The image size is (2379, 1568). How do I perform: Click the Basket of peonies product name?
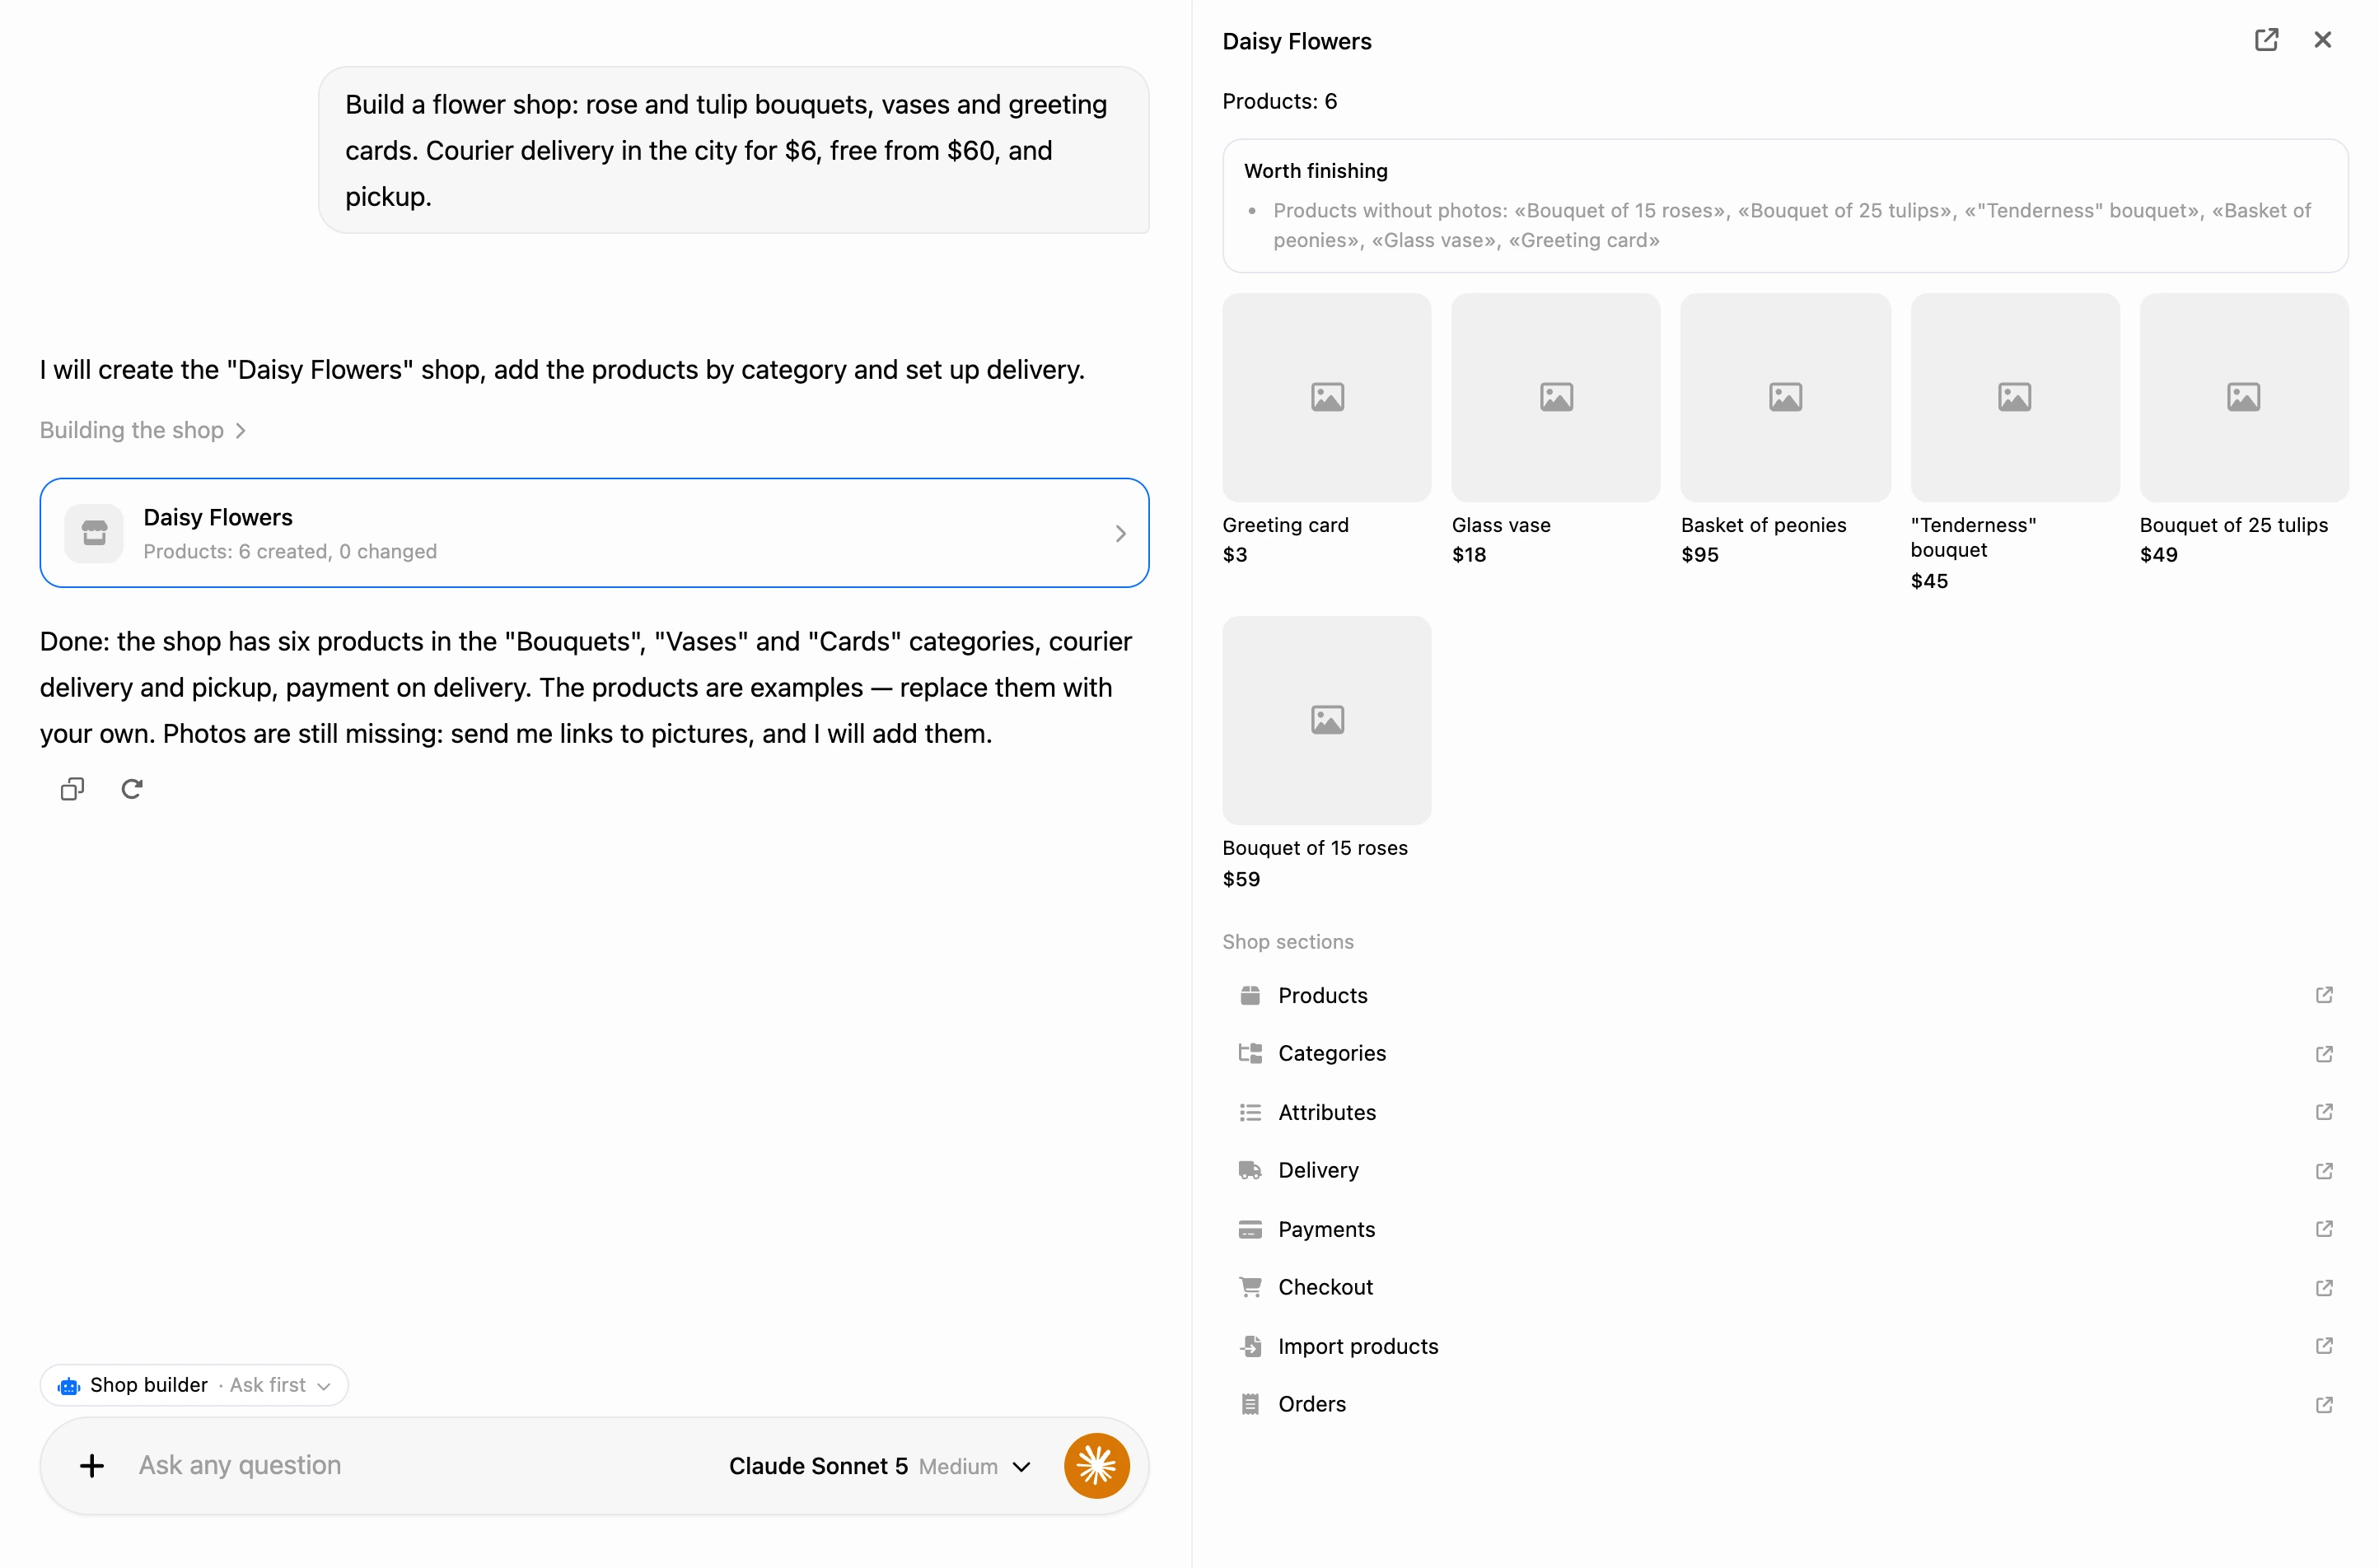[1763, 525]
